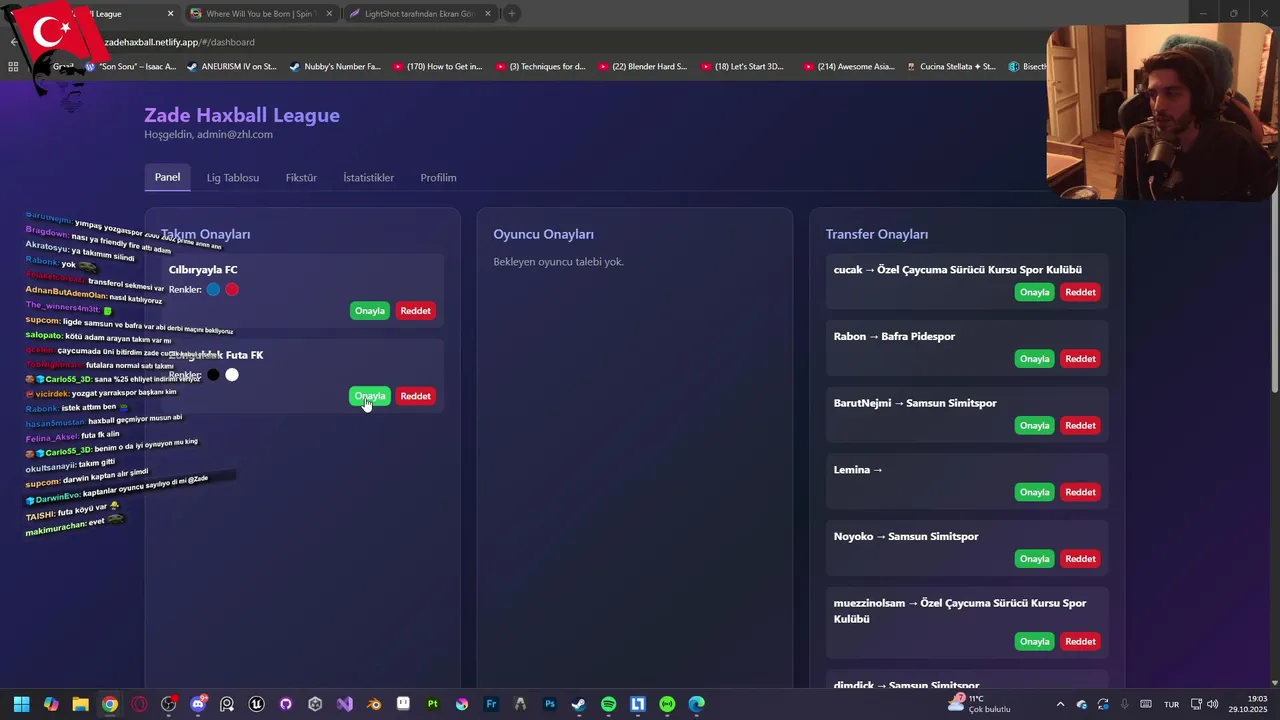
Task: Click the Zade Haxball League title
Action: pyautogui.click(x=242, y=115)
